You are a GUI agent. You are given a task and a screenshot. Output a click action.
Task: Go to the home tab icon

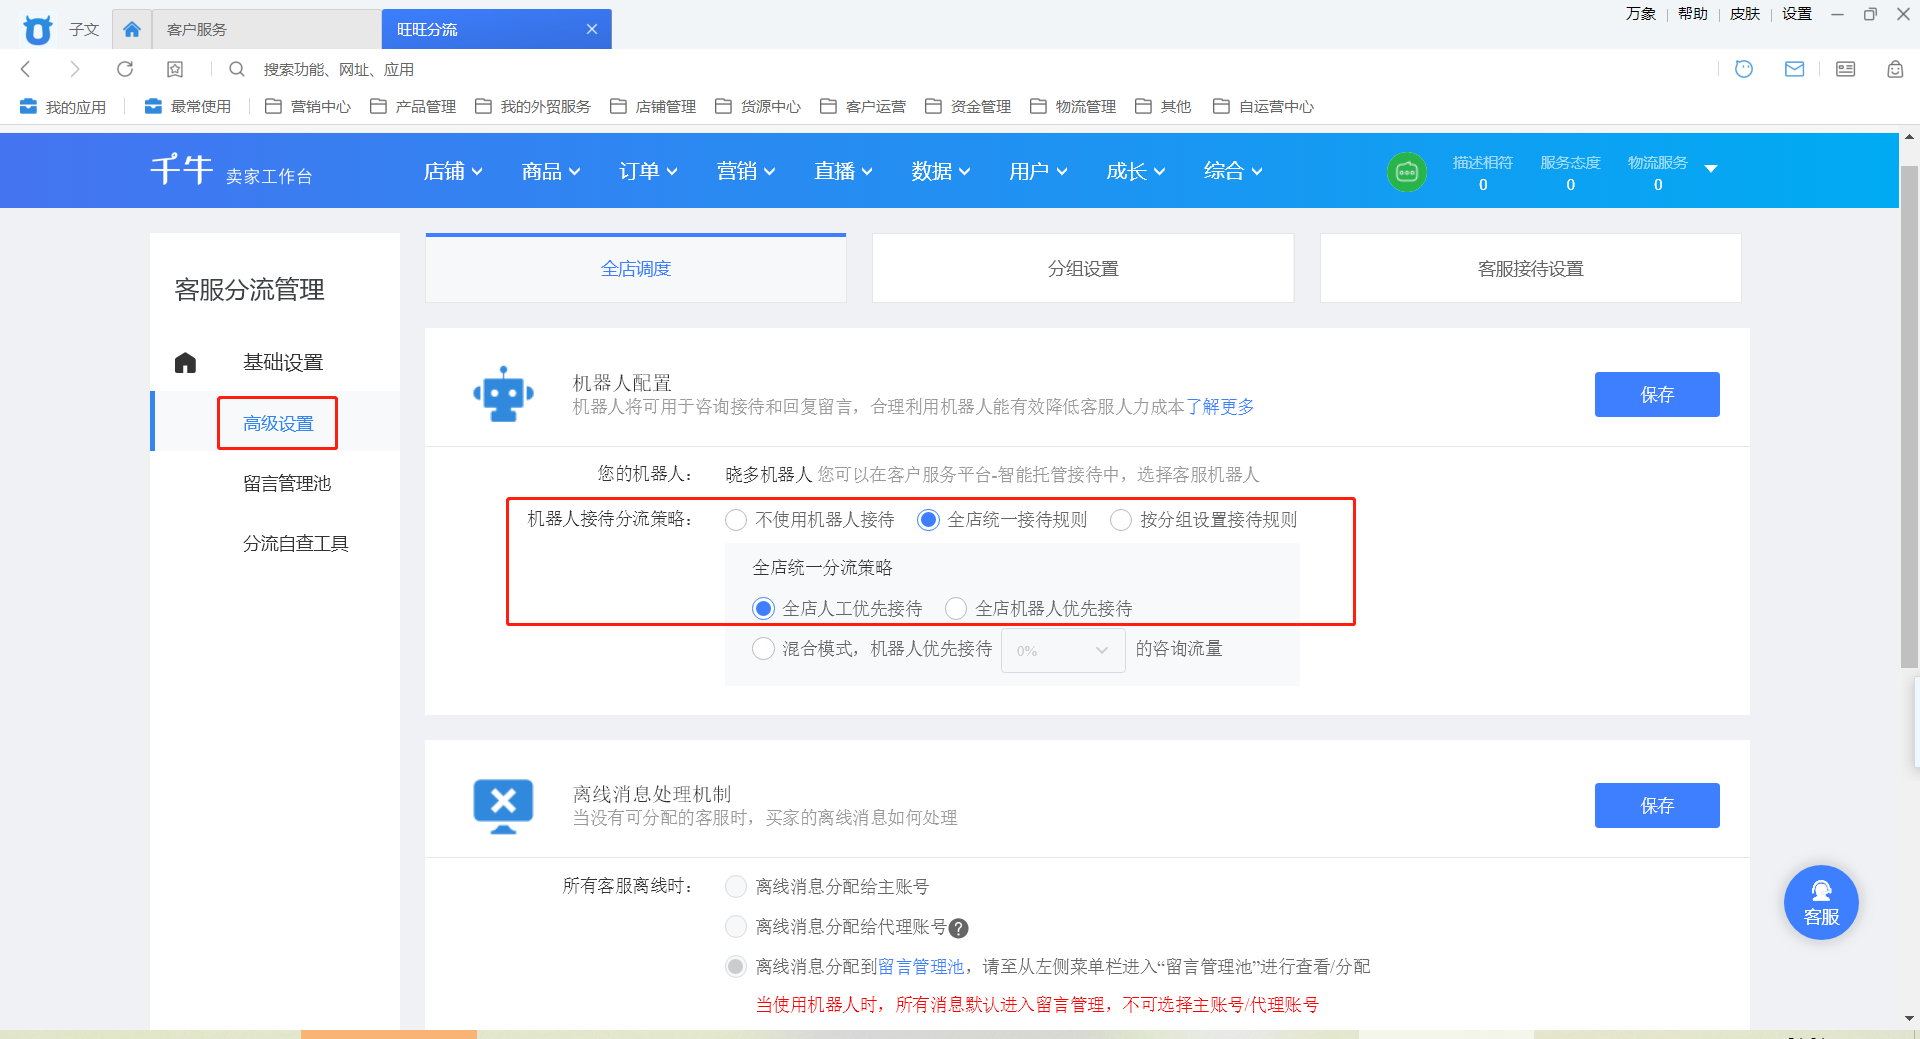132,29
